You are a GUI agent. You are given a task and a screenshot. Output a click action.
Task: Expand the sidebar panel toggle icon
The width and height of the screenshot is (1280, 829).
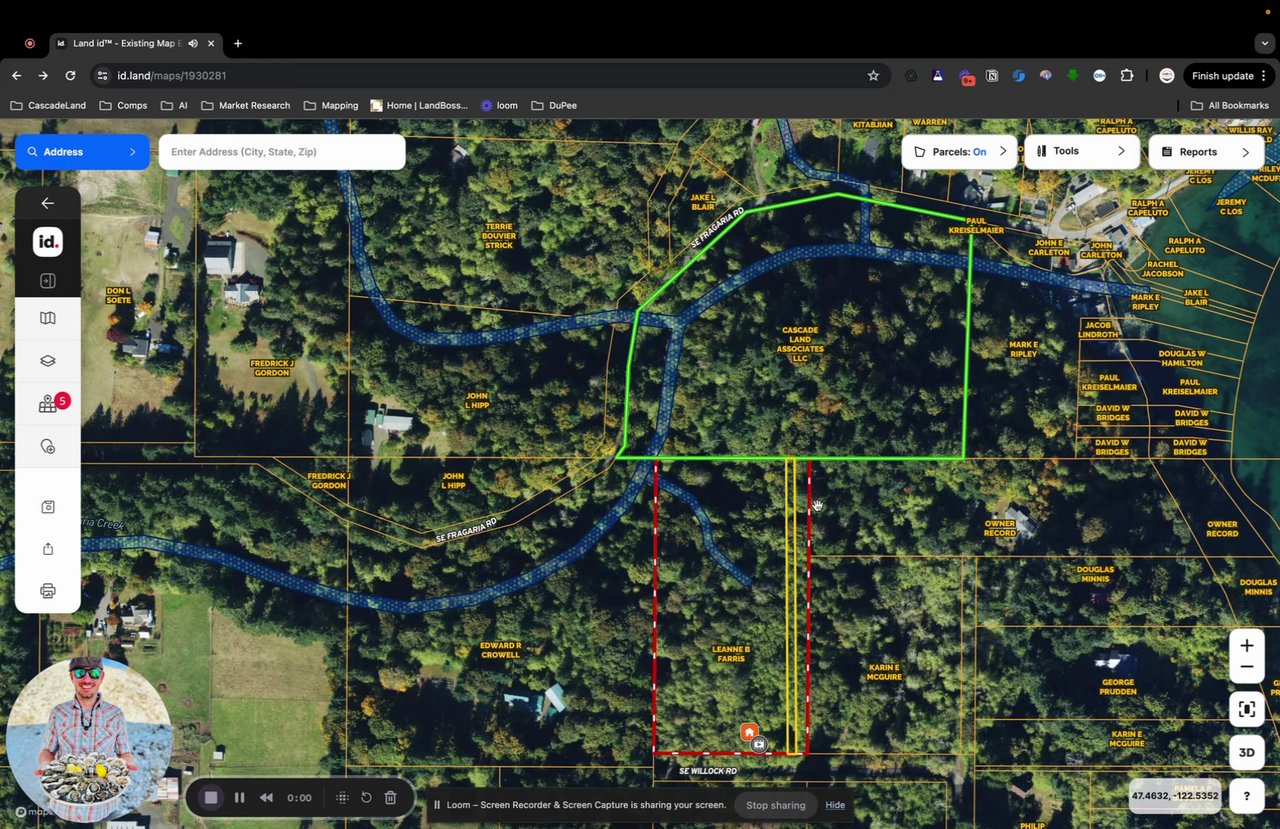(x=47, y=281)
